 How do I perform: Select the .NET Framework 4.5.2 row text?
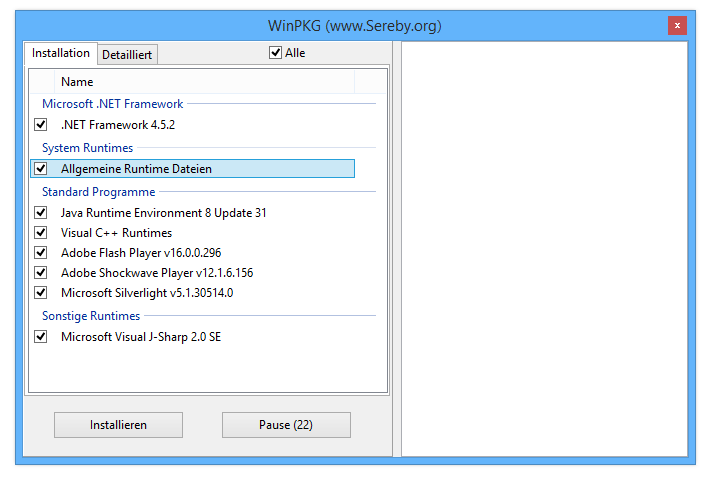pyautogui.click(x=118, y=125)
